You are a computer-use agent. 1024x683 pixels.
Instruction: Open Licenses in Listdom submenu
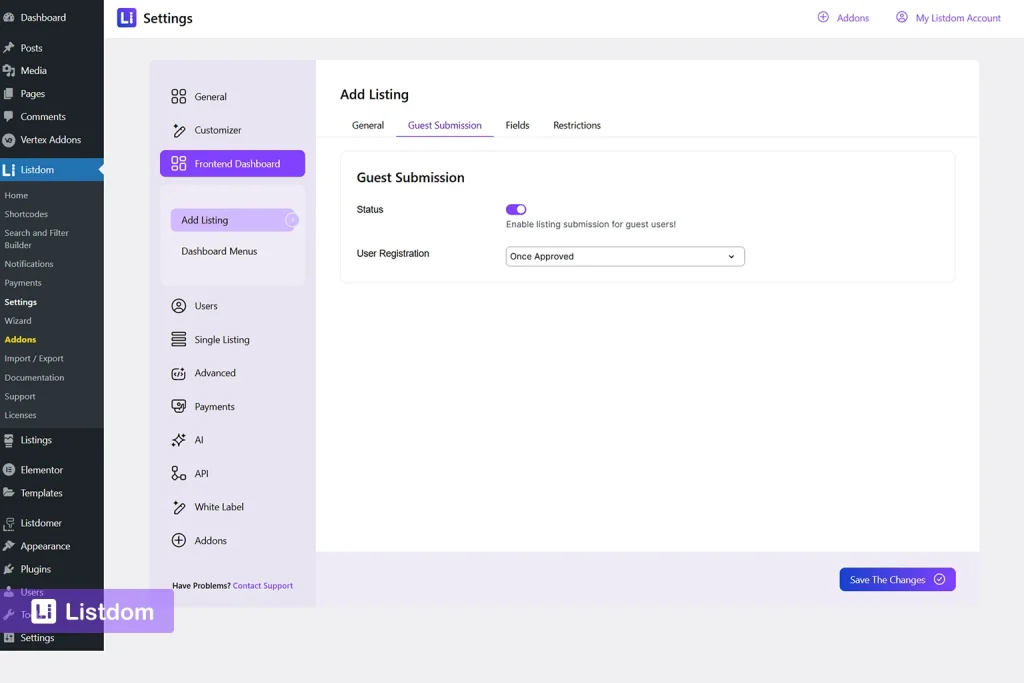pos(20,415)
